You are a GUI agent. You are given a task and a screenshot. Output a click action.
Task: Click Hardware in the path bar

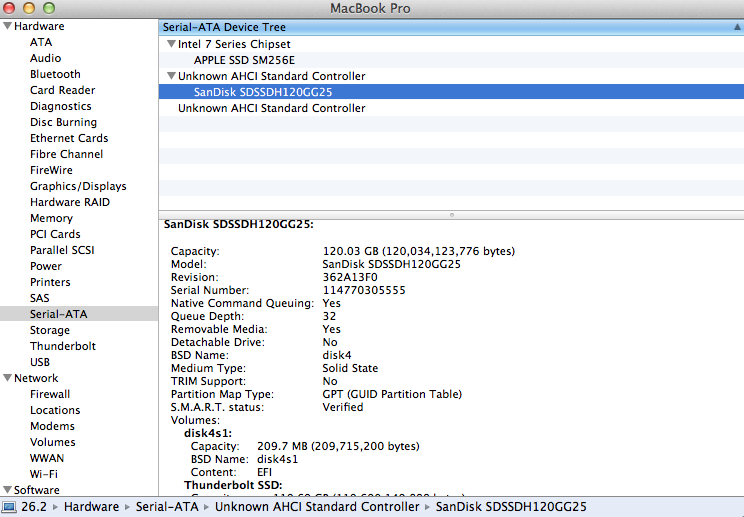click(92, 507)
